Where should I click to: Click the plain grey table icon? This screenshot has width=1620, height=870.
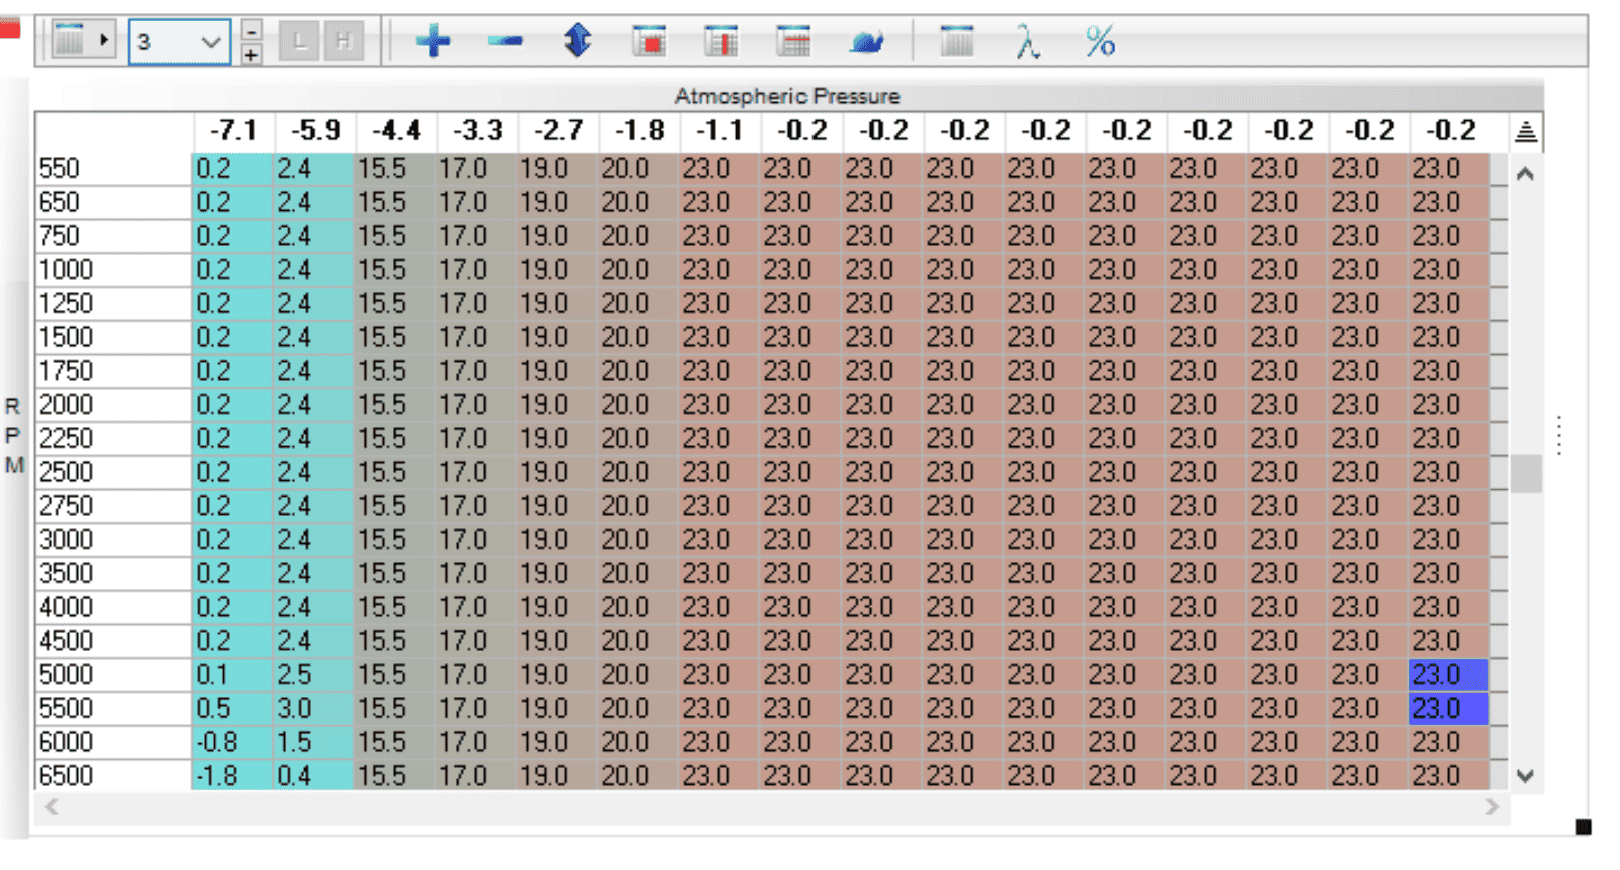[957, 42]
